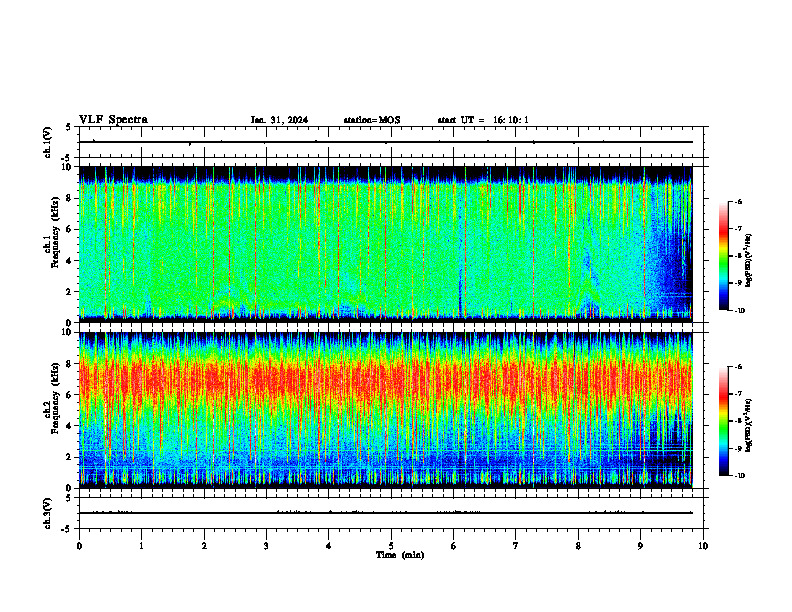The height and width of the screenshot is (612, 792).
Task: Click the time axis tick label "5"
Action: coord(391,546)
